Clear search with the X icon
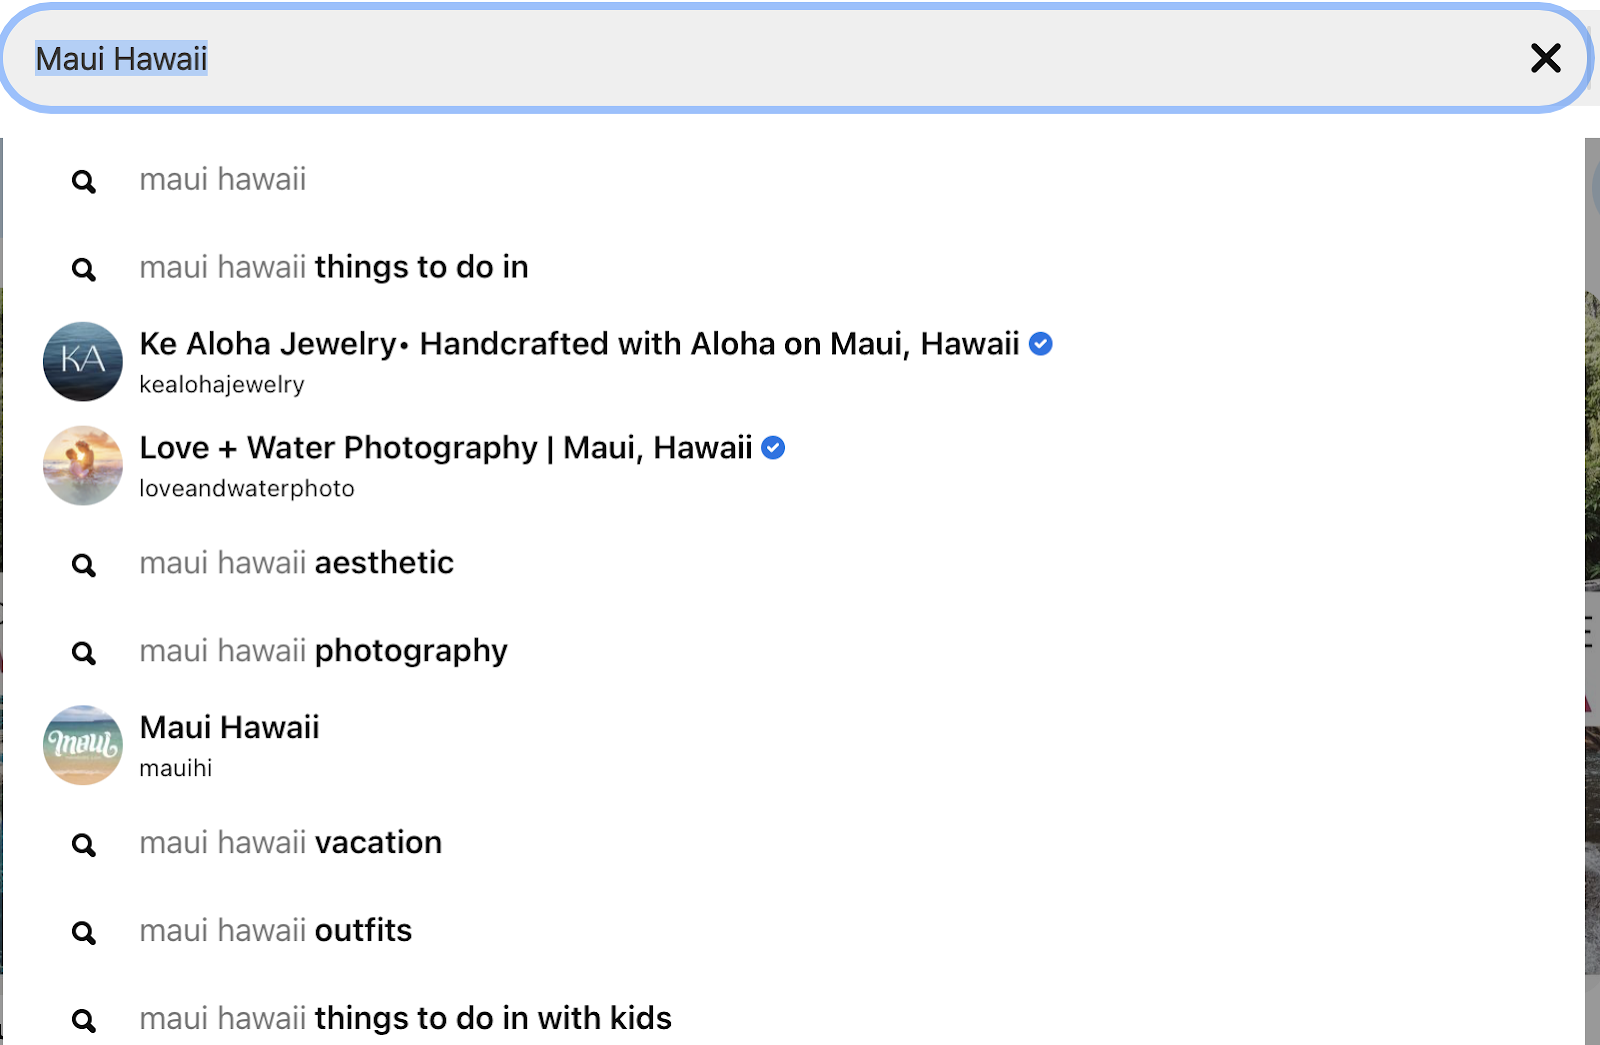Viewport: 1600px width, 1045px height. pyautogui.click(x=1545, y=58)
